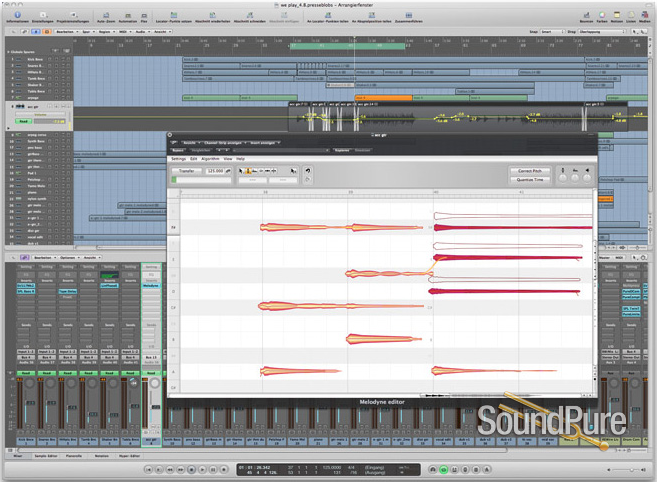Switch to the Hyper-Editor tab

point(130,456)
